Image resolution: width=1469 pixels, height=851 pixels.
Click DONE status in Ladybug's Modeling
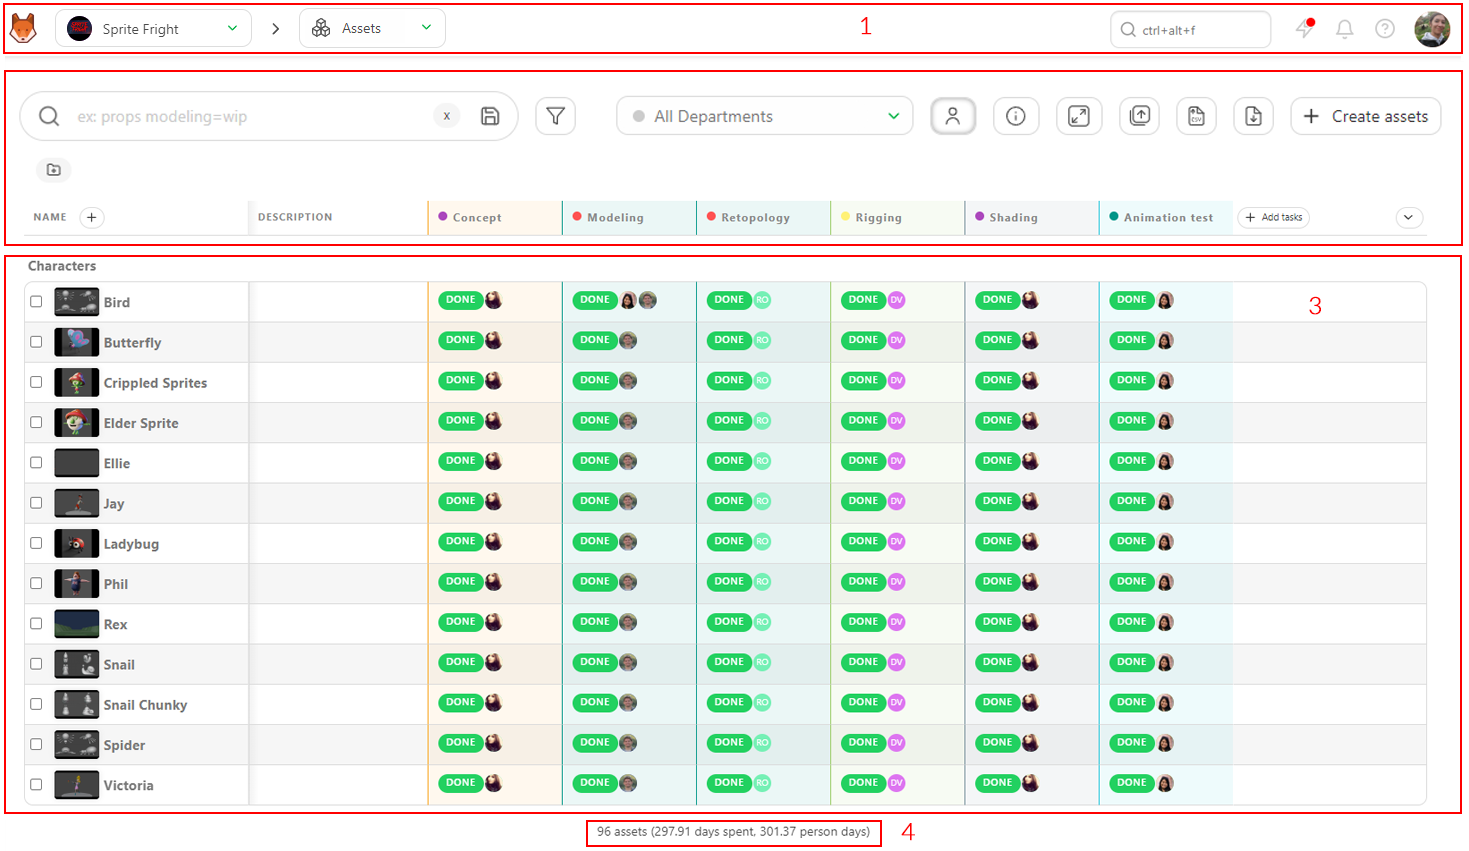(595, 541)
